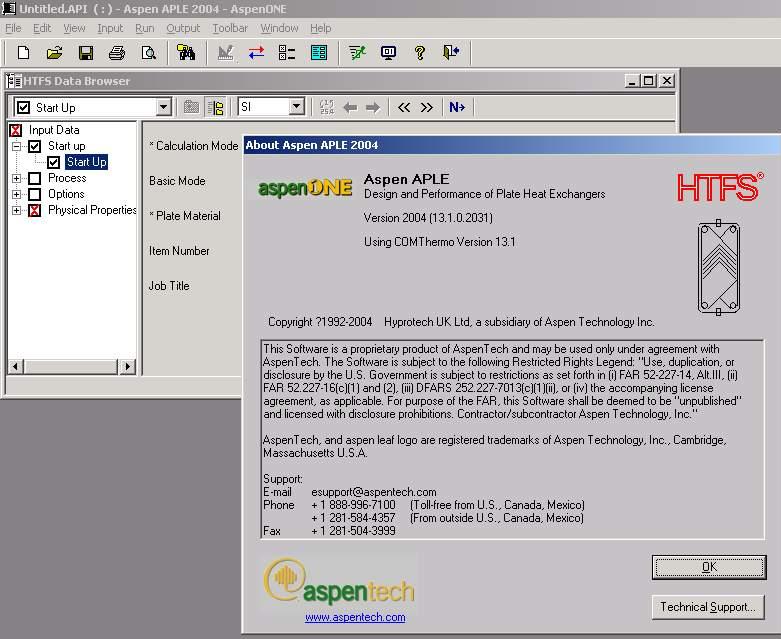The image size is (781, 639).
Task: Print with the printer toolbar icon
Action: coord(117,52)
